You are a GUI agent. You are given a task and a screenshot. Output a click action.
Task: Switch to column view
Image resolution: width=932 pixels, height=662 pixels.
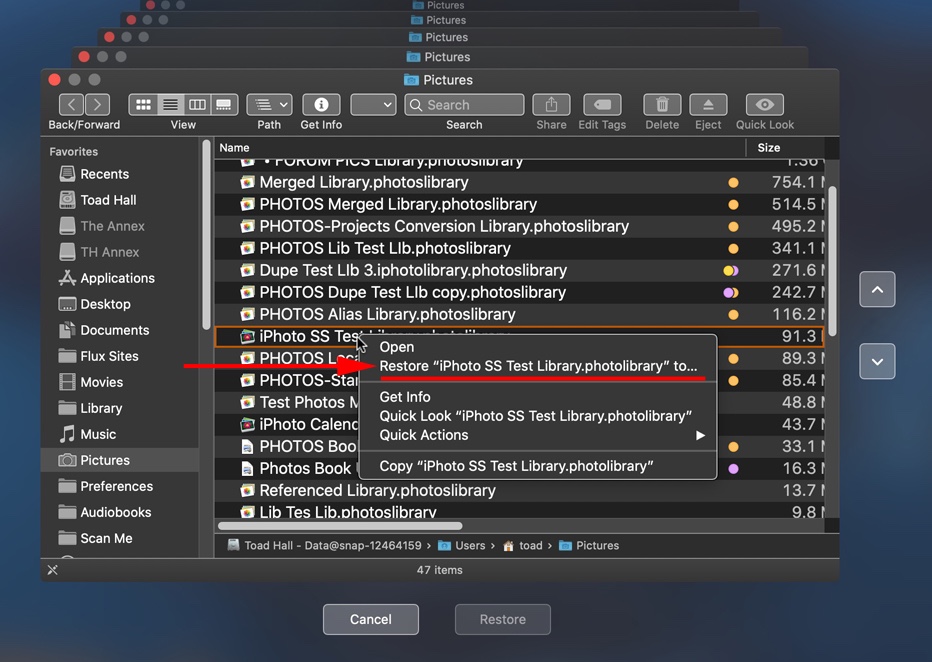[x=197, y=105]
